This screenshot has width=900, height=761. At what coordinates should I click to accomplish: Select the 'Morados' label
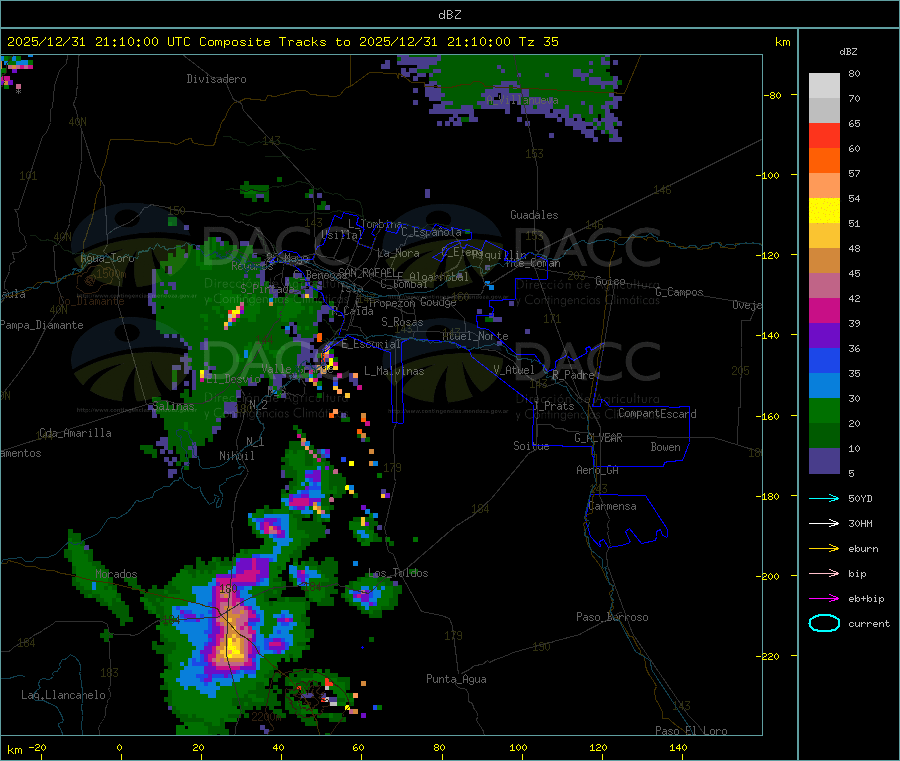click(x=116, y=574)
